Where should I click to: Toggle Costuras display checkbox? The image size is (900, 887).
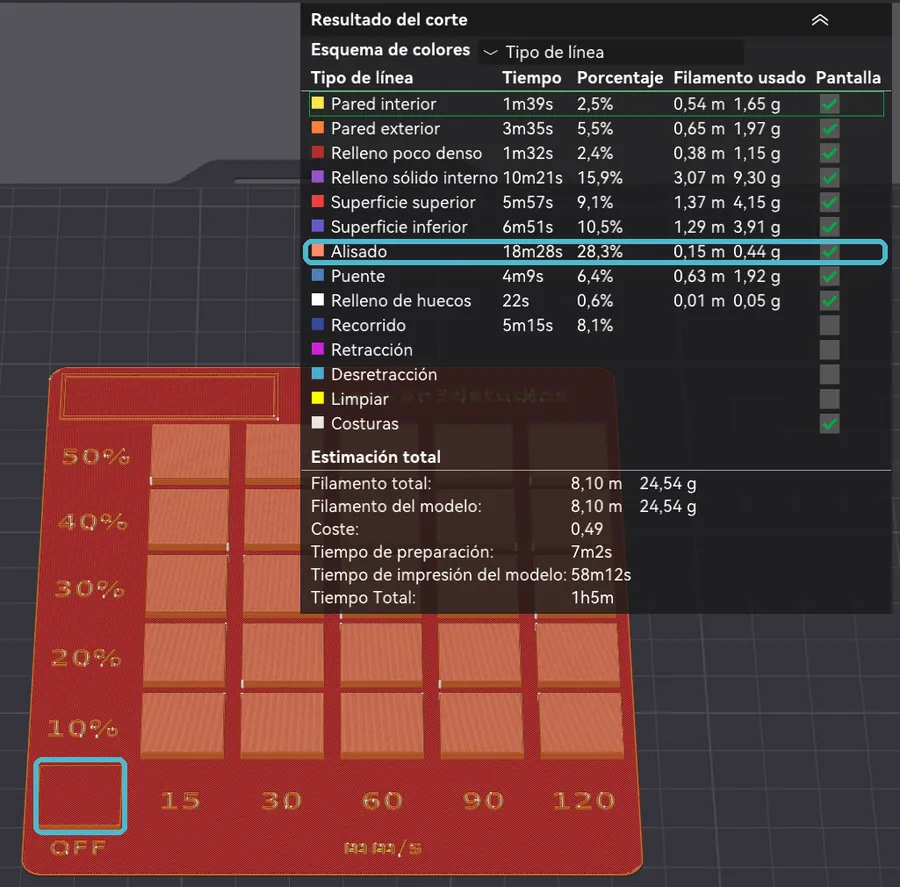coord(829,424)
